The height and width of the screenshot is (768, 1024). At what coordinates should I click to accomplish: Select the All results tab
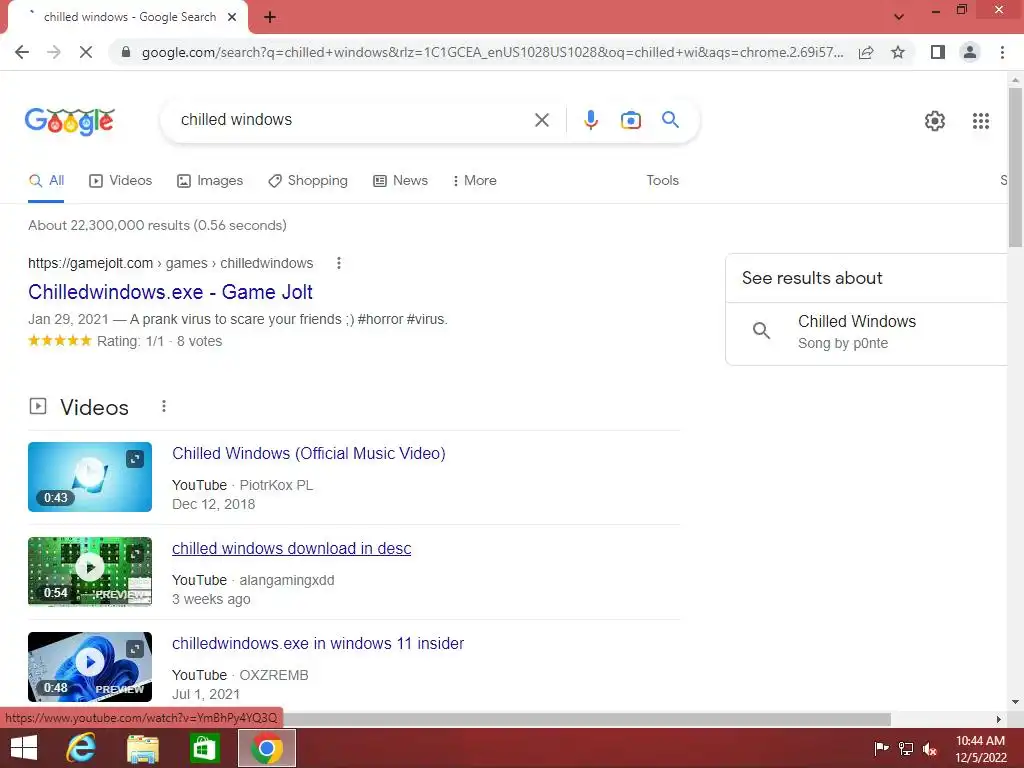tap(46, 181)
